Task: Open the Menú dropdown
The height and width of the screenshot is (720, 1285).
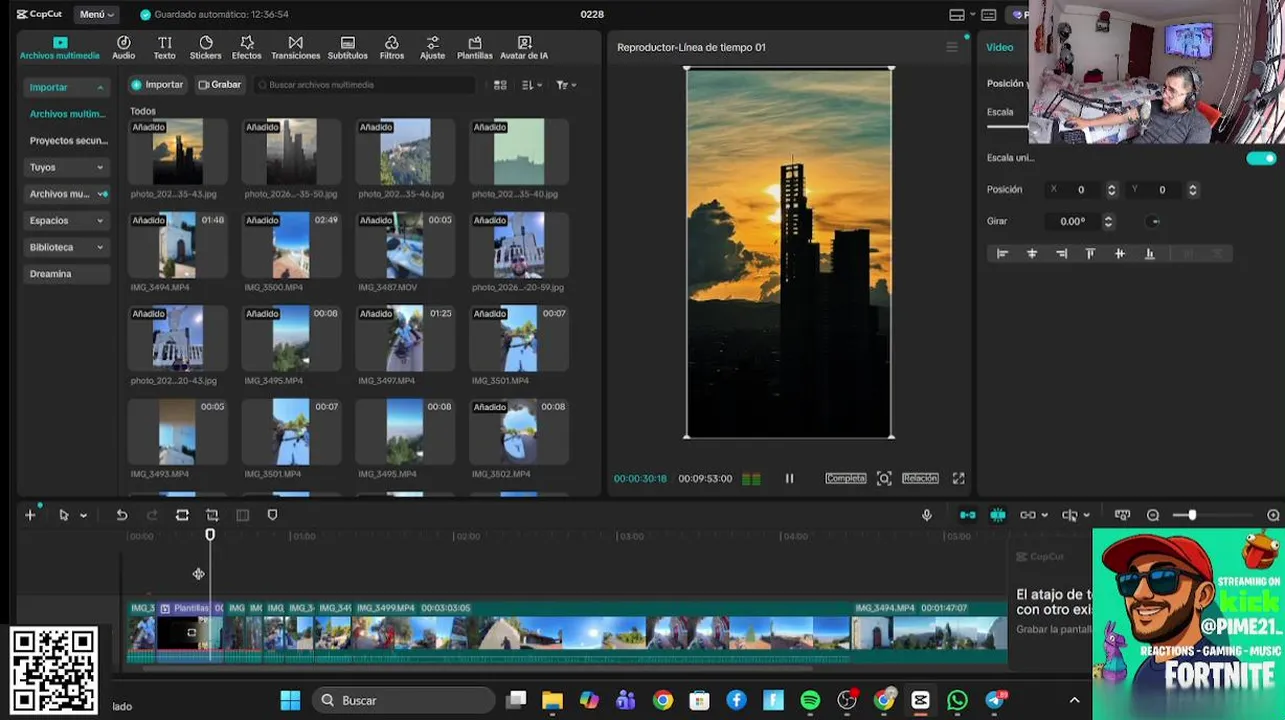Action: tap(96, 14)
